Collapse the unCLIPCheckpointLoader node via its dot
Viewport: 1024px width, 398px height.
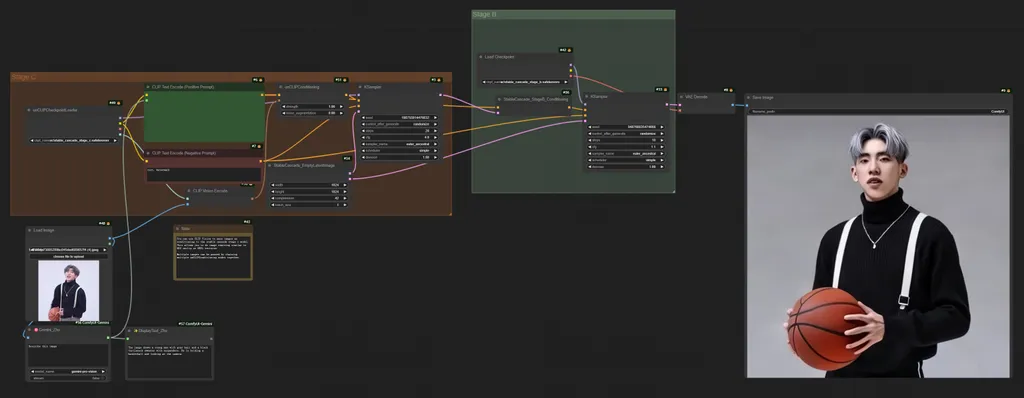pos(29,110)
